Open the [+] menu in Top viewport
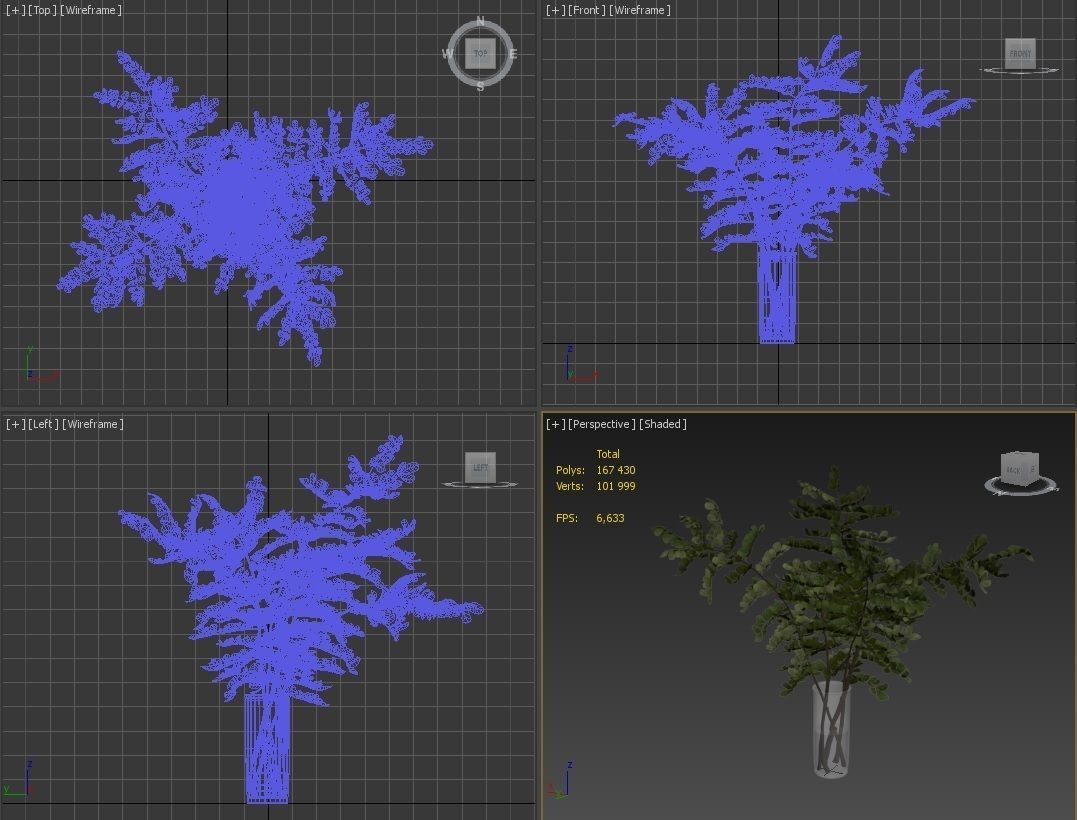This screenshot has width=1077, height=820. click(14, 10)
